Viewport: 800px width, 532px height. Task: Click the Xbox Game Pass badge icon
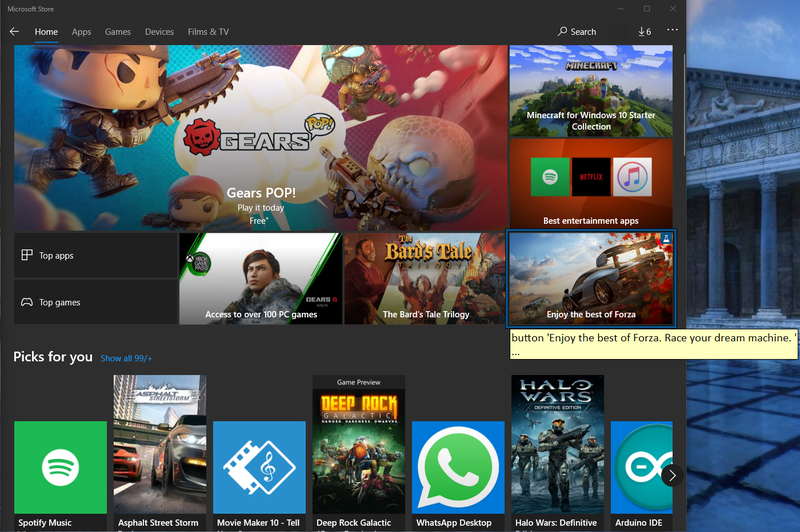pos(198,263)
